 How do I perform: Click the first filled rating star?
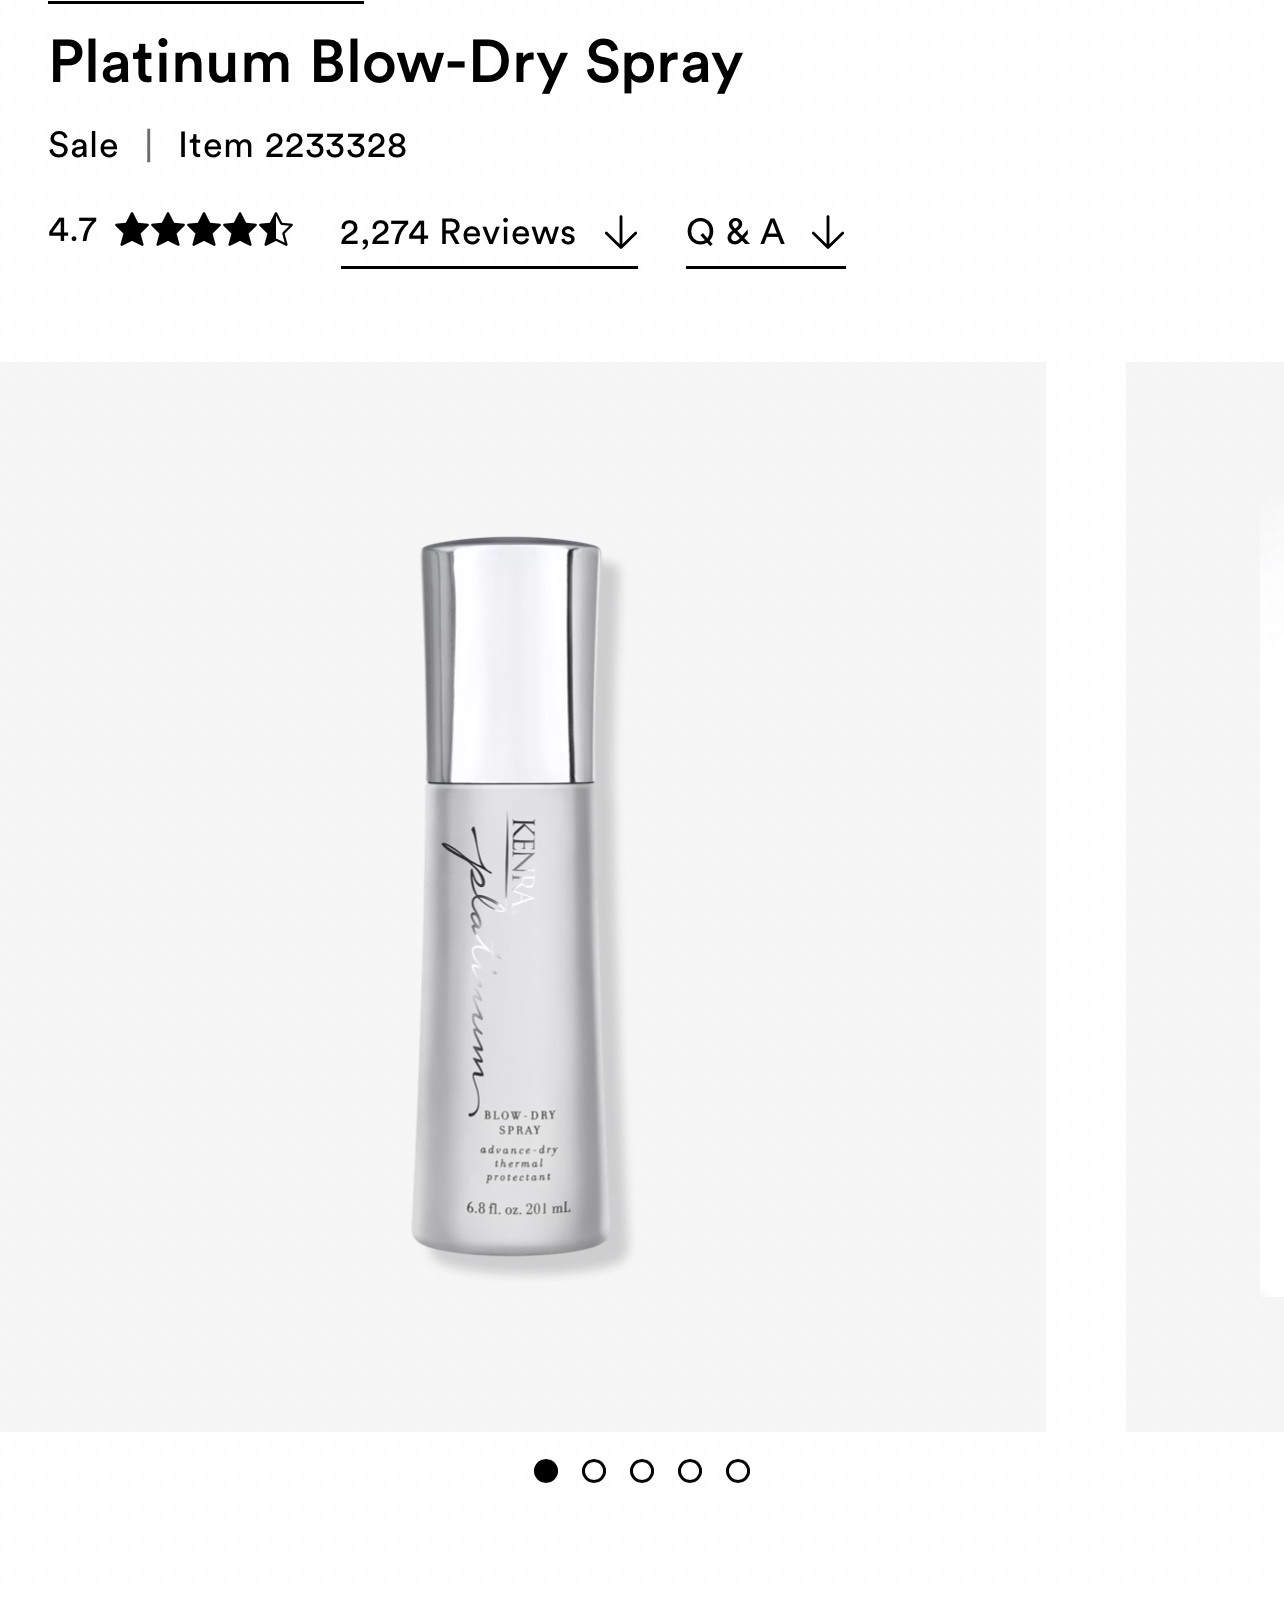131,231
